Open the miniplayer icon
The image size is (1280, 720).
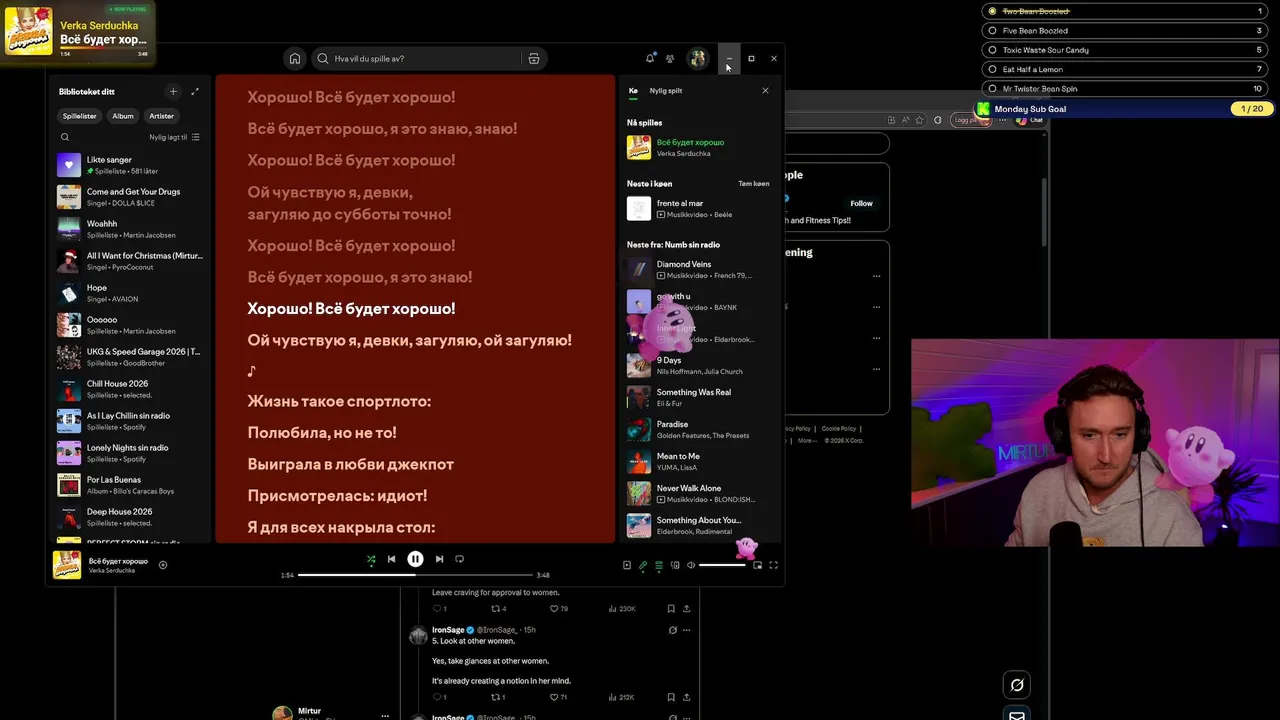point(757,565)
